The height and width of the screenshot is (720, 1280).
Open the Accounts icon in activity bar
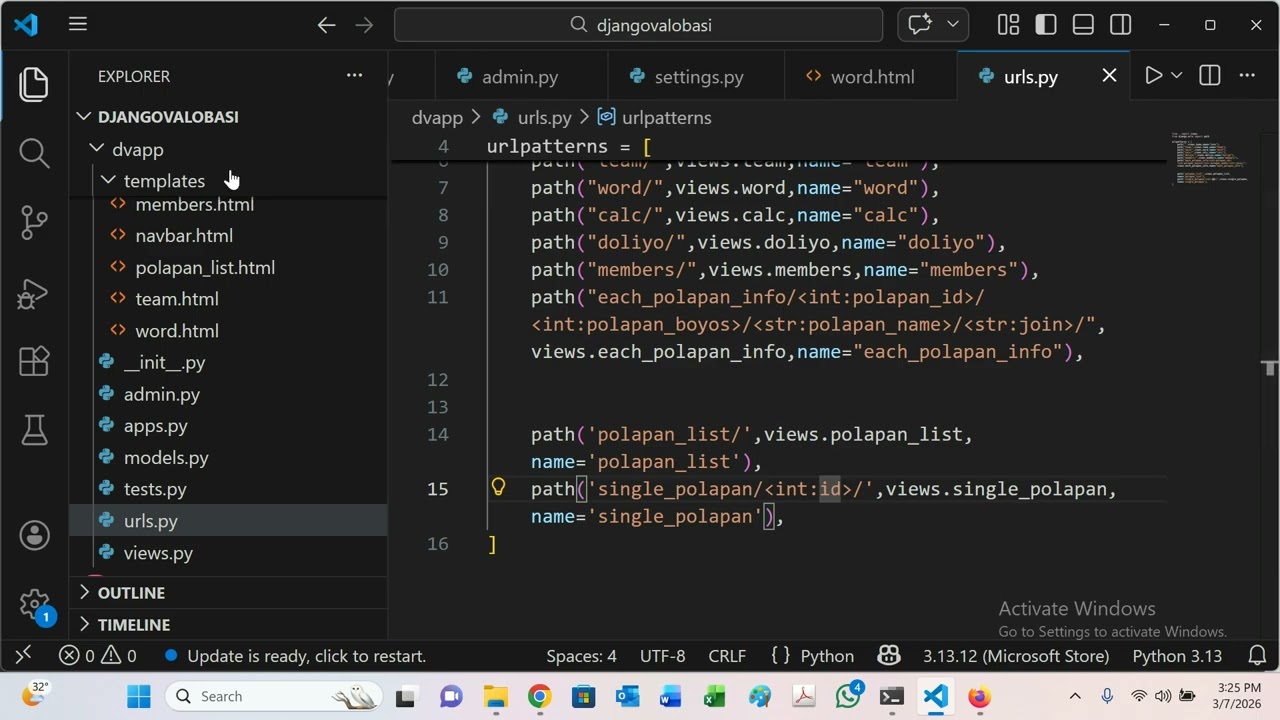[x=34, y=535]
